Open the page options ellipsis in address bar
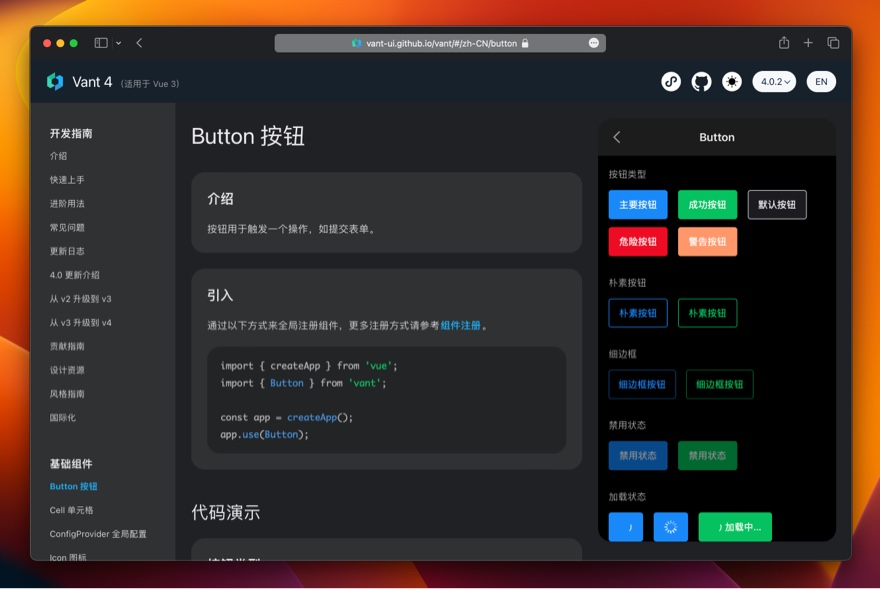 [594, 43]
